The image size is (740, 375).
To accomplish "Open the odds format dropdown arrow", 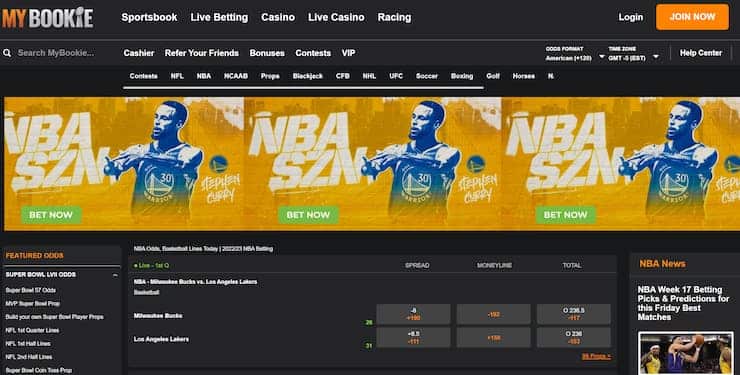I will coord(602,57).
